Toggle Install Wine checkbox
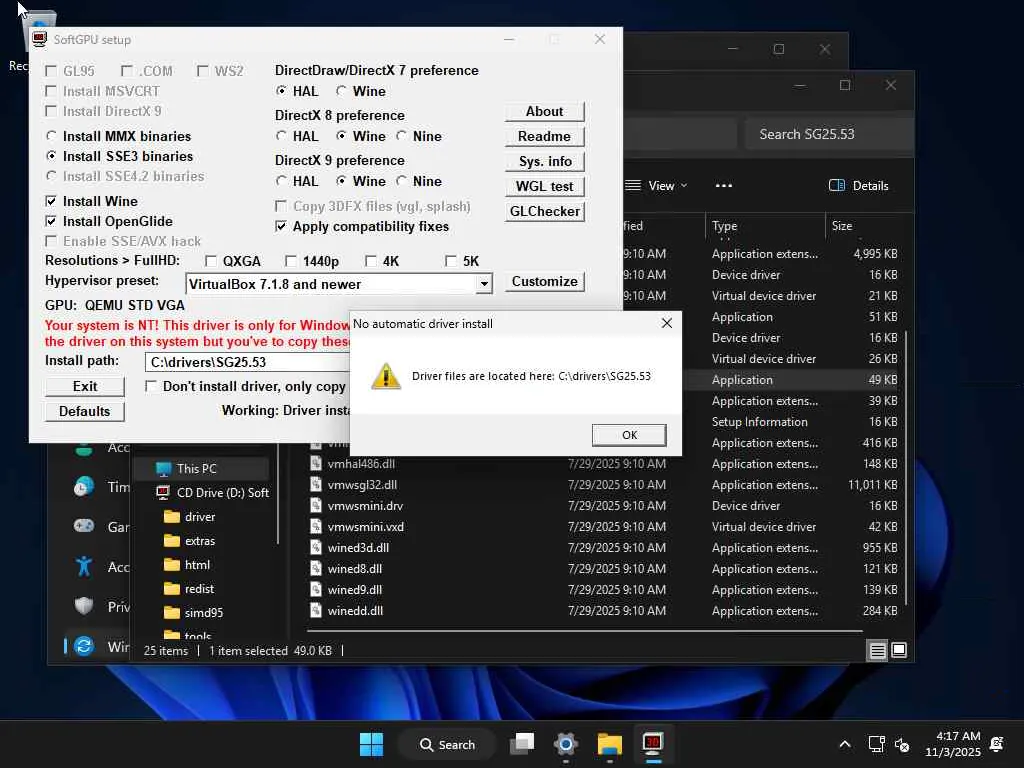 click(51, 201)
